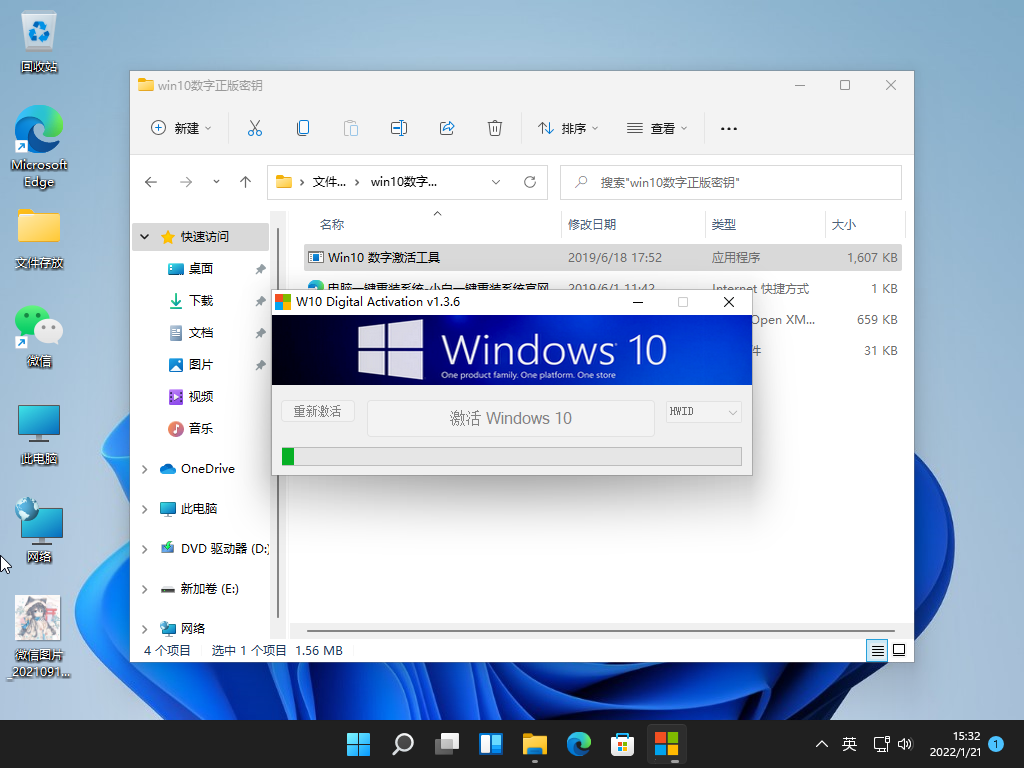
Task: Click the 激活 Windows 10 button
Action: point(510,418)
